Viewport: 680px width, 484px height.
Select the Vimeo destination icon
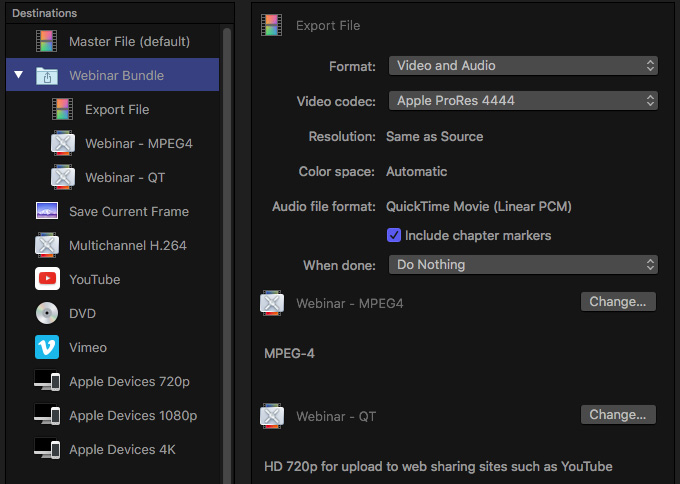tap(47, 347)
